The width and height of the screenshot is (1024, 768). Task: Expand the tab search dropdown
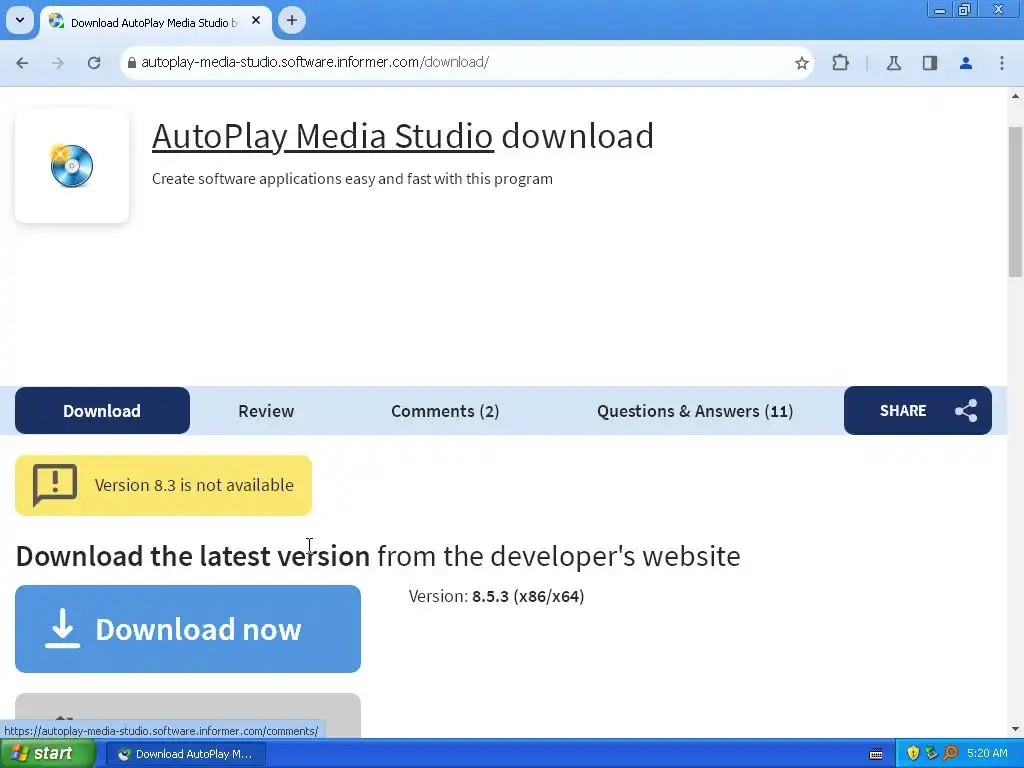[x=20, y=20]
